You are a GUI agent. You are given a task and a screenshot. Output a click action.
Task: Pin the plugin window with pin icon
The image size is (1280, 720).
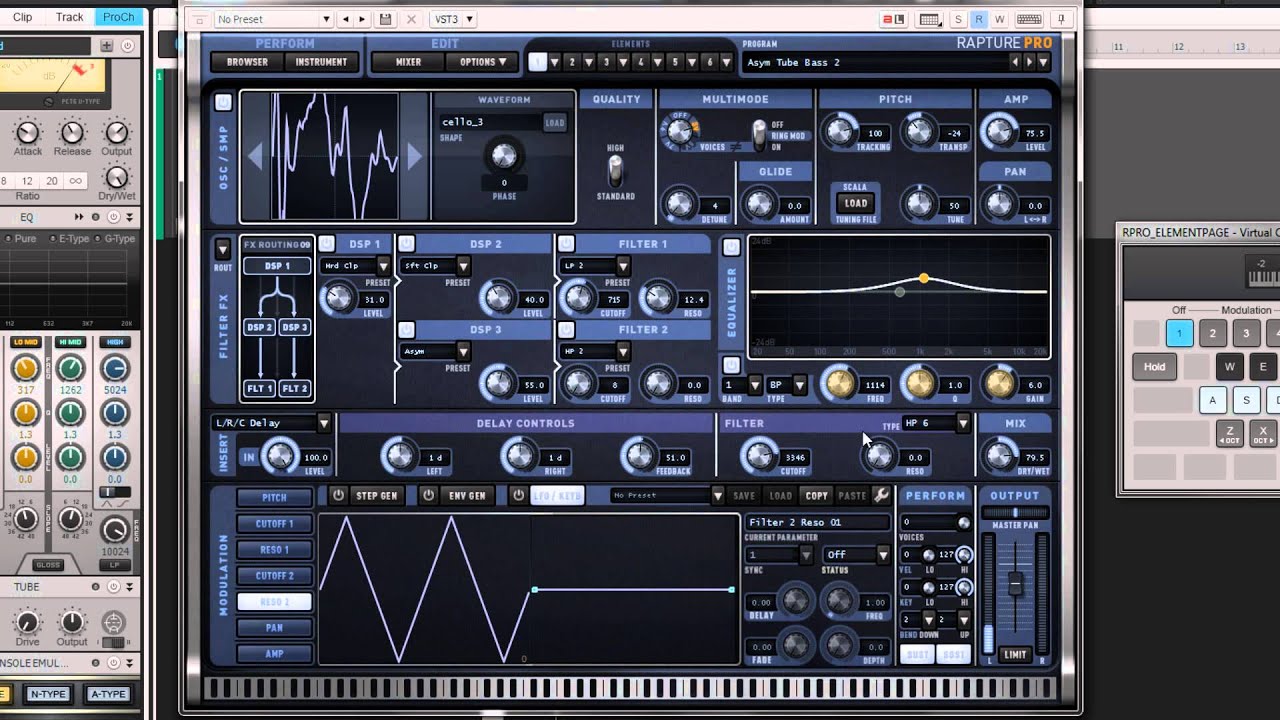coord(1062,19)
